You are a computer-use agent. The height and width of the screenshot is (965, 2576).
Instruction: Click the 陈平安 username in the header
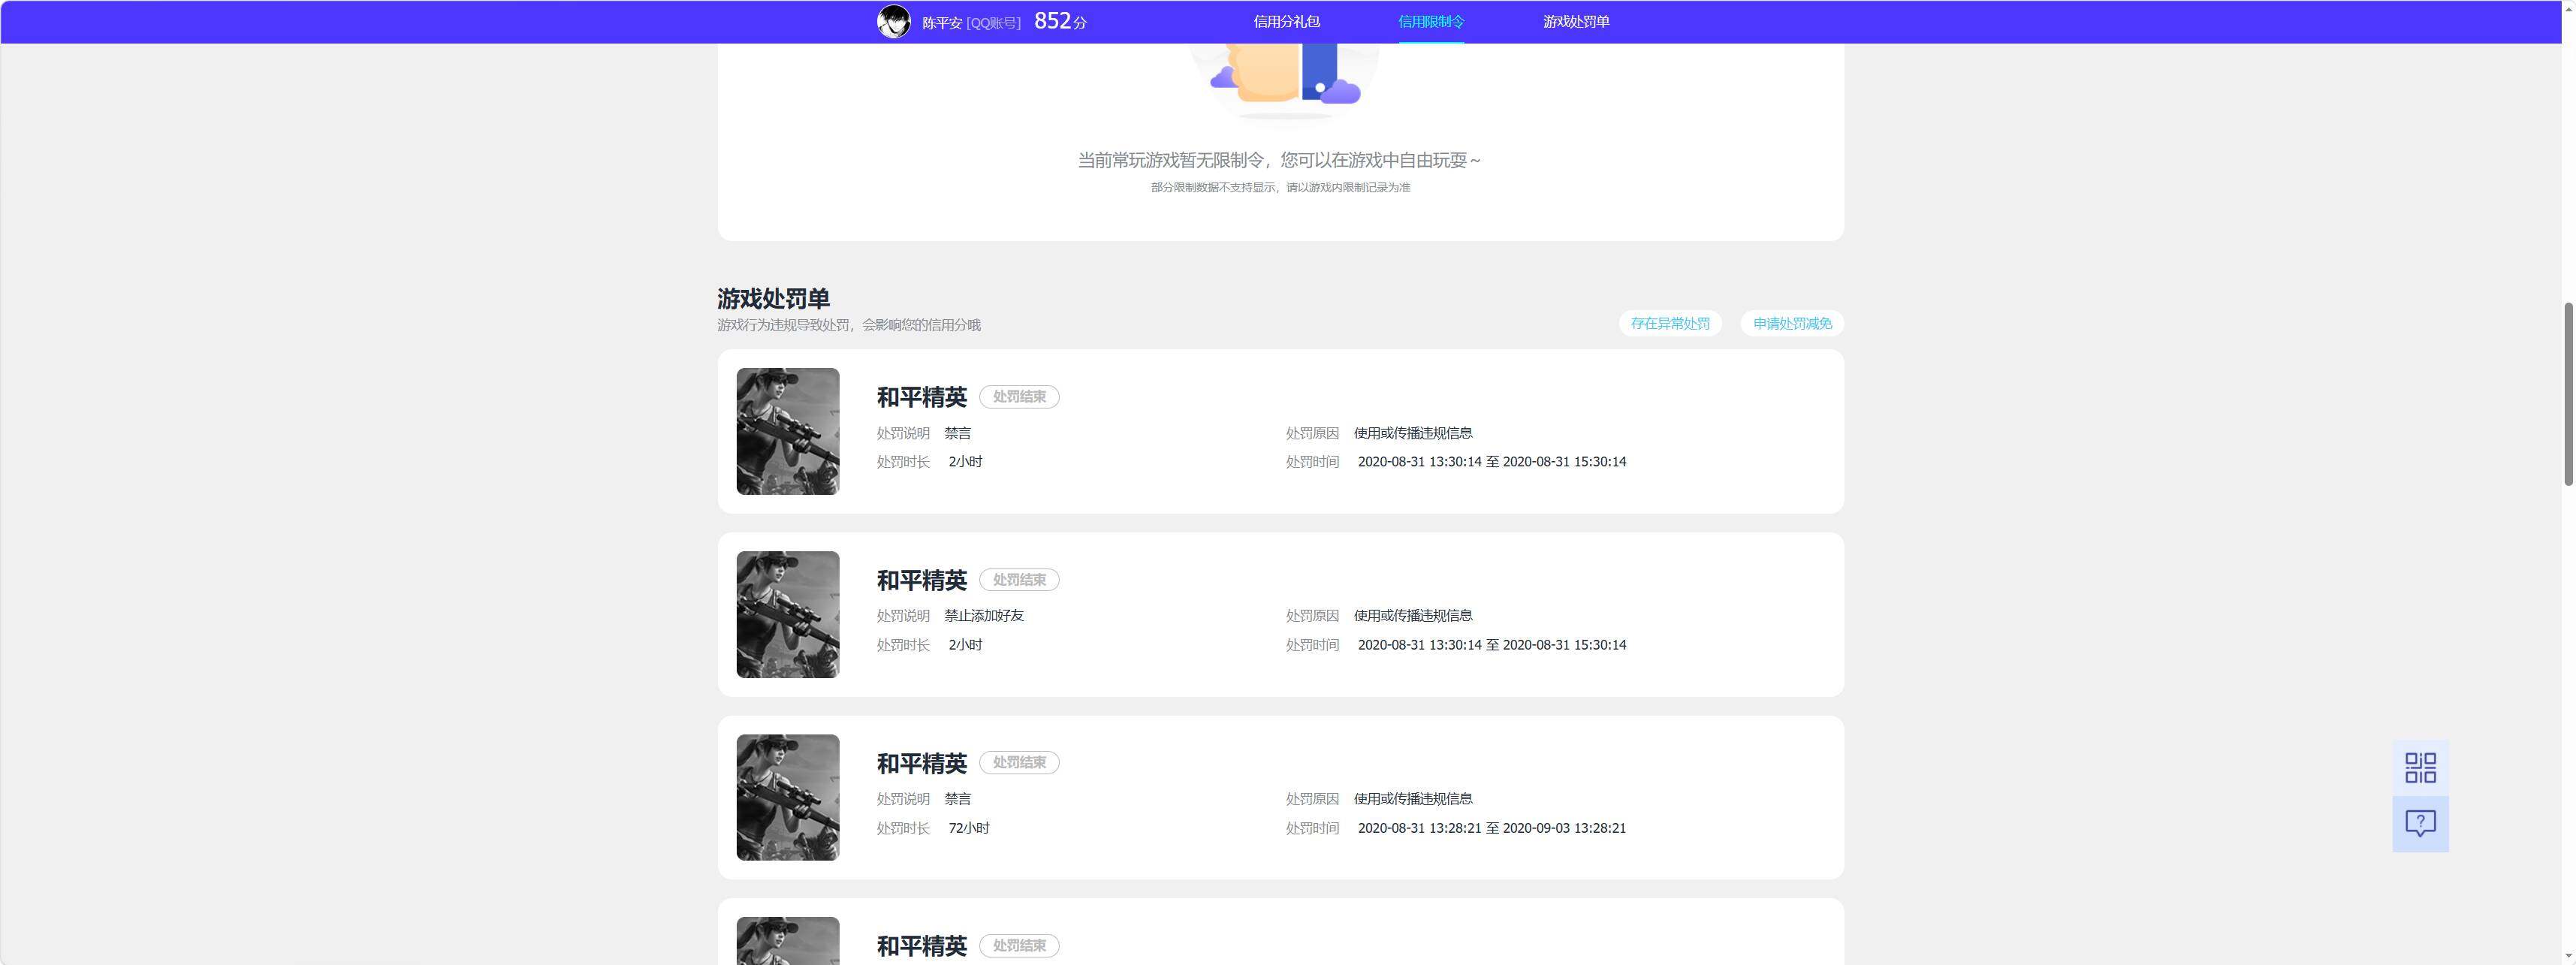(x=942, y=22)
